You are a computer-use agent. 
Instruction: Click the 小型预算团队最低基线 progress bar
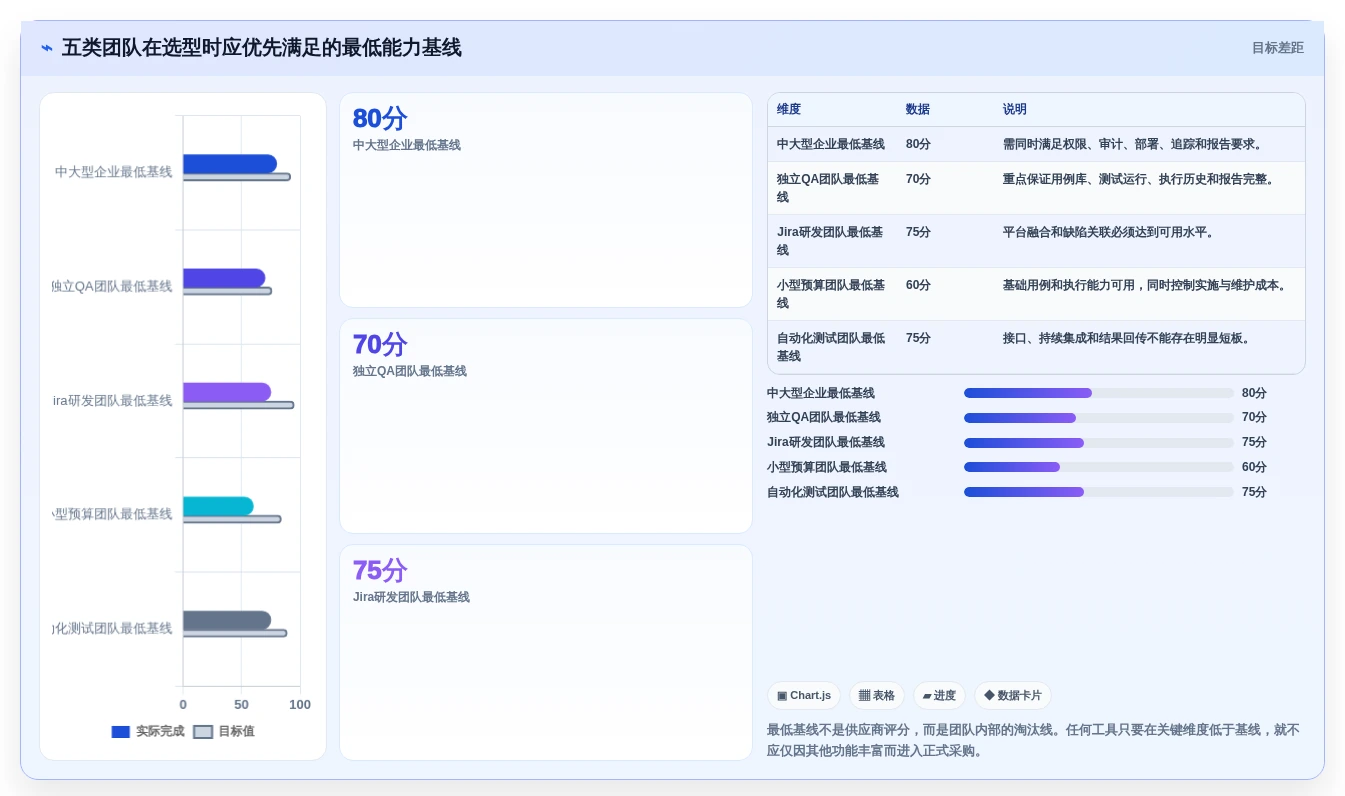tap(1098, 467)
